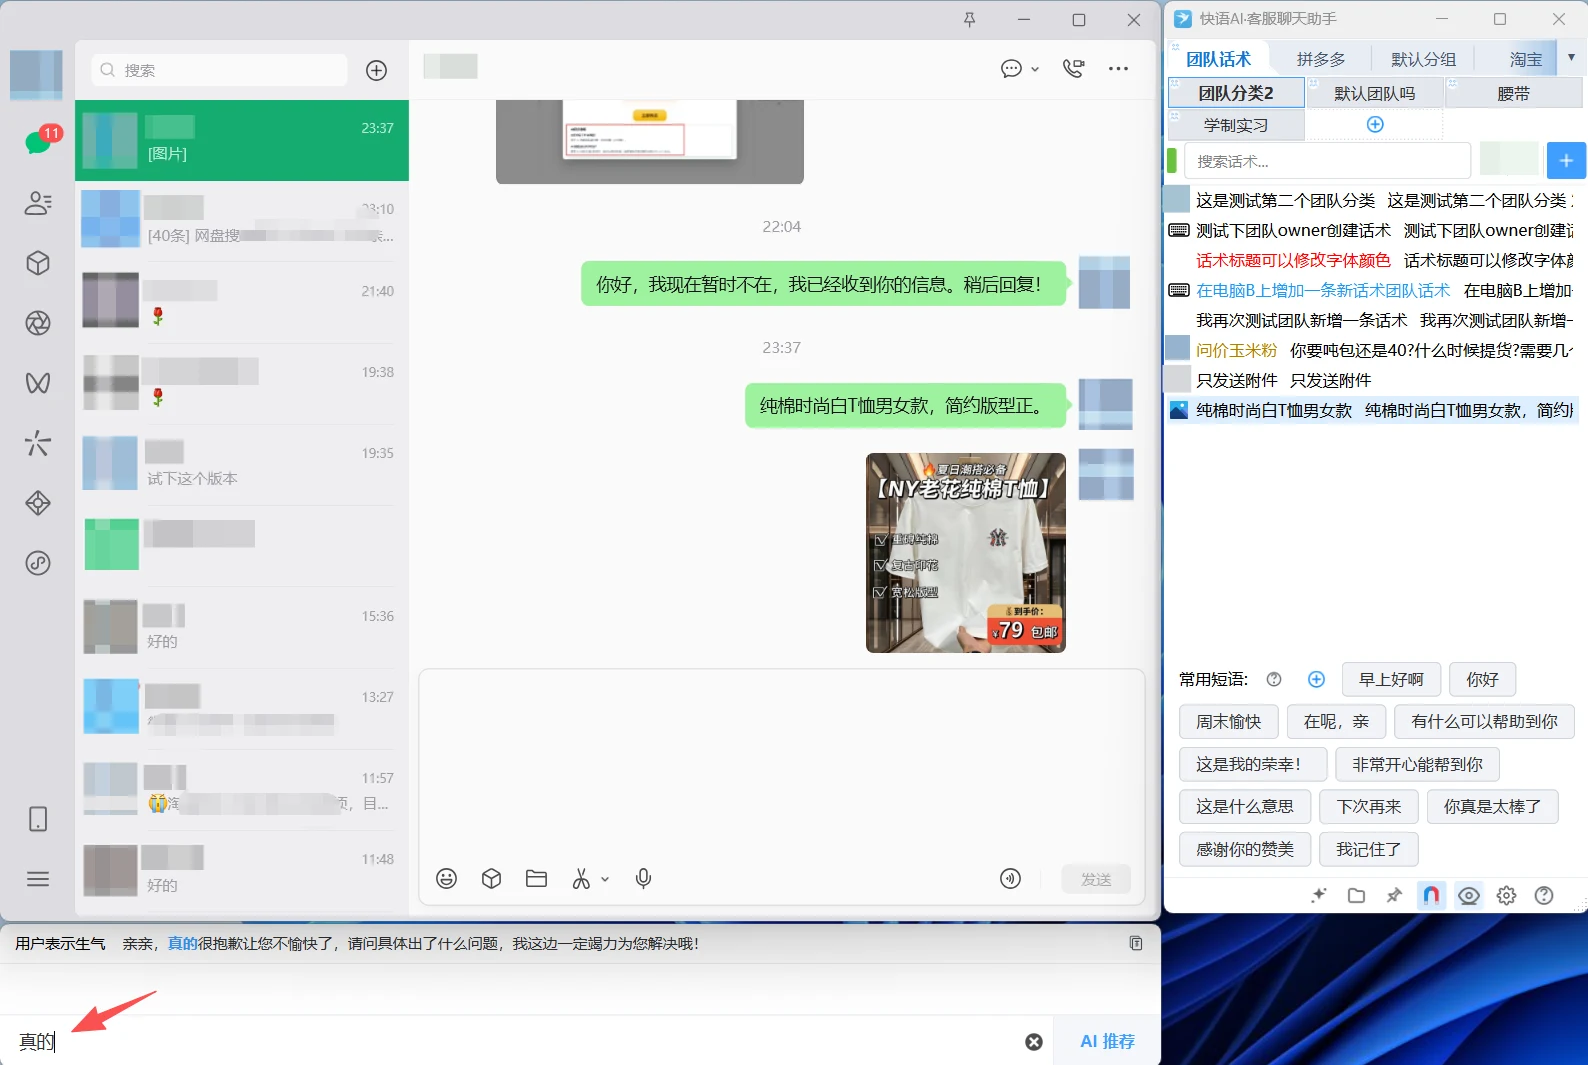The image size is (1588, 1065).
Task: Insert the 非常开心能帮到你 quick phrase
Action: point(1417,764)
